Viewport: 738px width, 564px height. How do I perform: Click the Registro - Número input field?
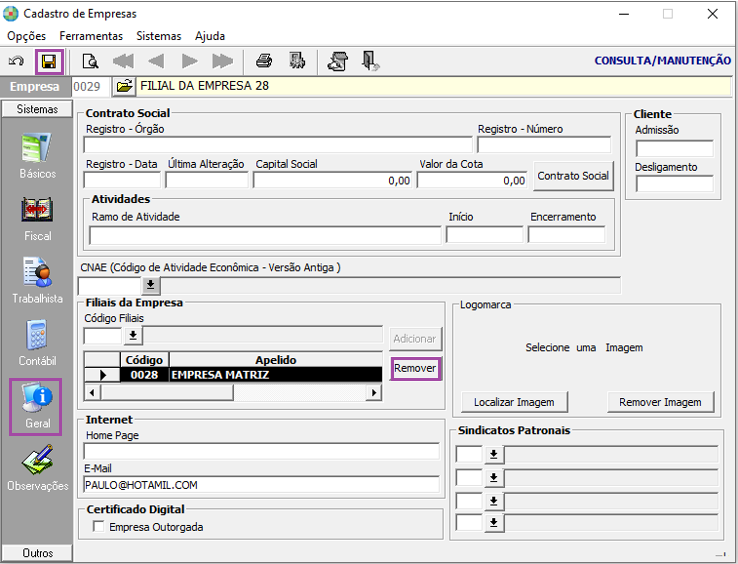(544, 145)
